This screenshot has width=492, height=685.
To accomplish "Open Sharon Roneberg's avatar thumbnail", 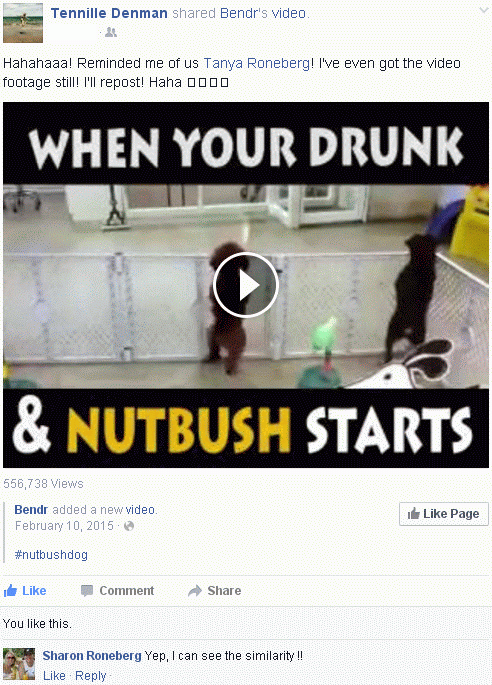I will click(19, 664).
